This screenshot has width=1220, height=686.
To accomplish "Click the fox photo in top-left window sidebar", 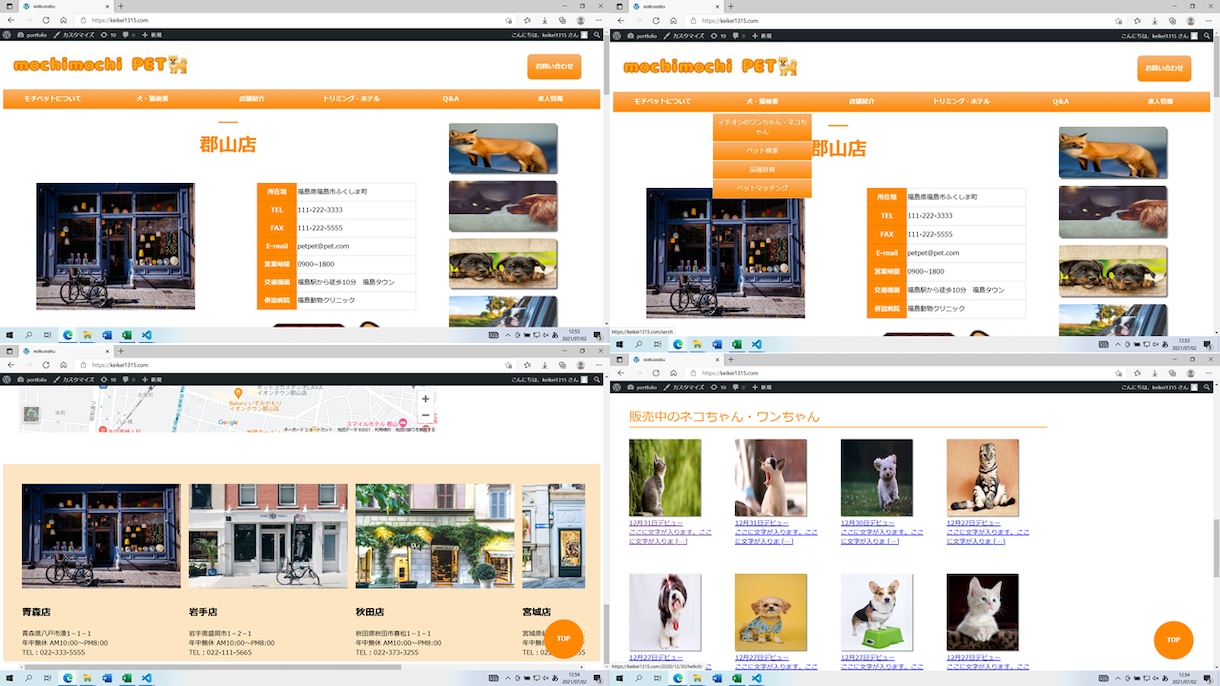I will click(x=503, y=148).
